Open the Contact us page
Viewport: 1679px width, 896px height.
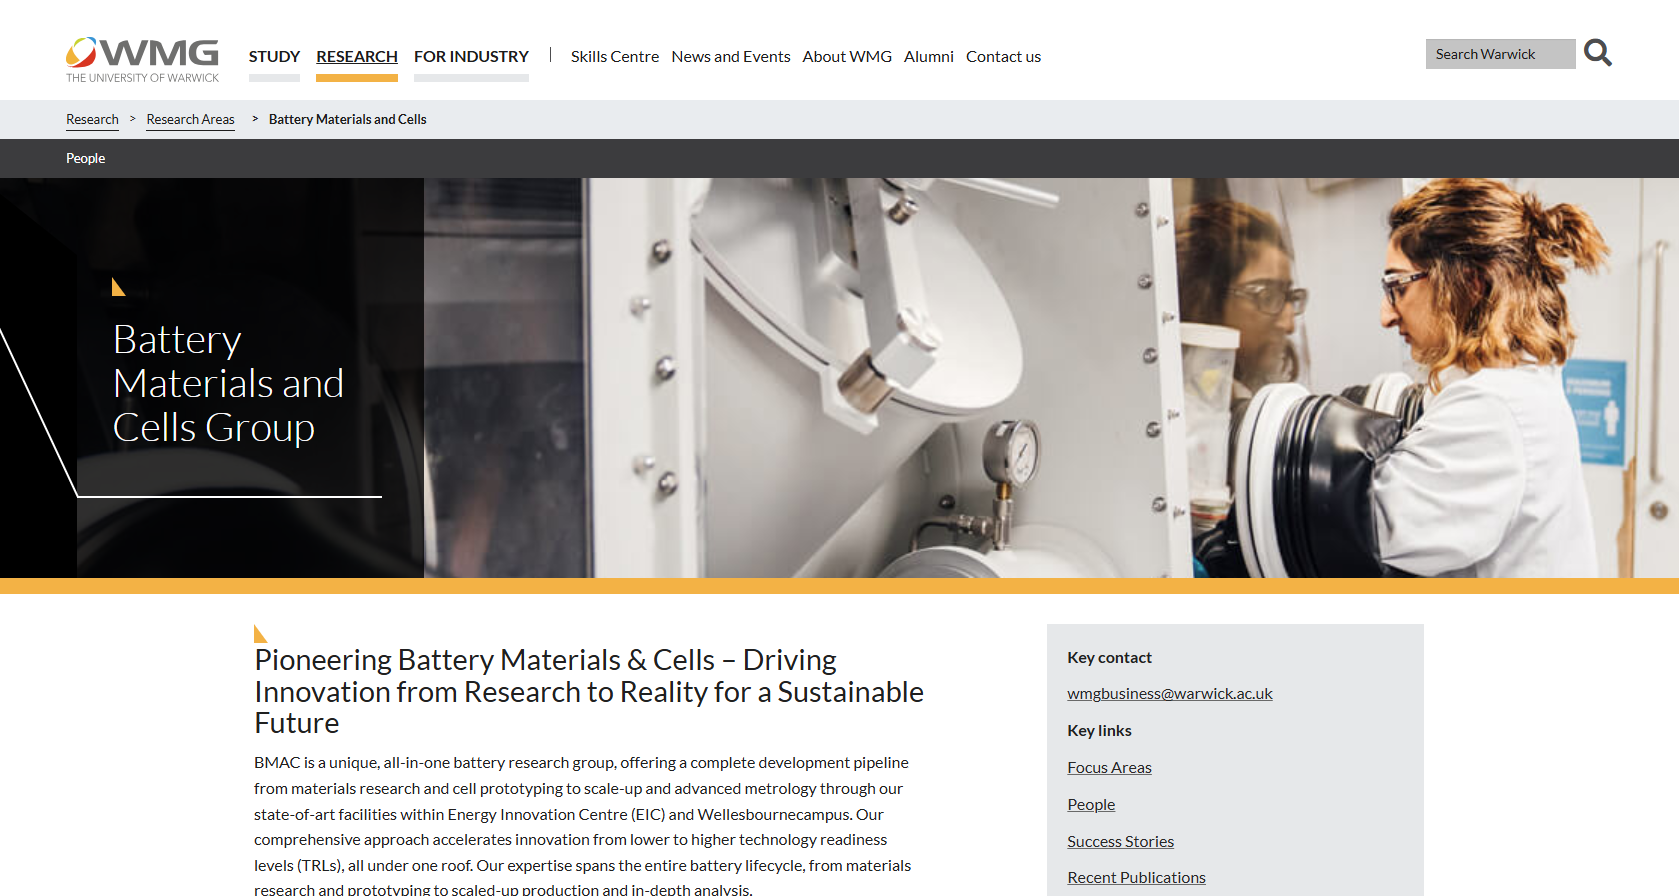[x=1003, y=57]
